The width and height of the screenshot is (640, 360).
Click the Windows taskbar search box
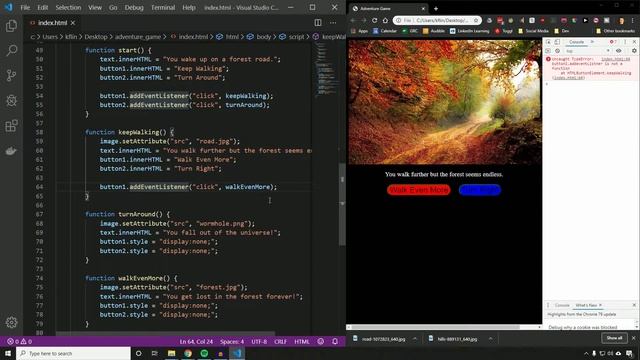73,353
